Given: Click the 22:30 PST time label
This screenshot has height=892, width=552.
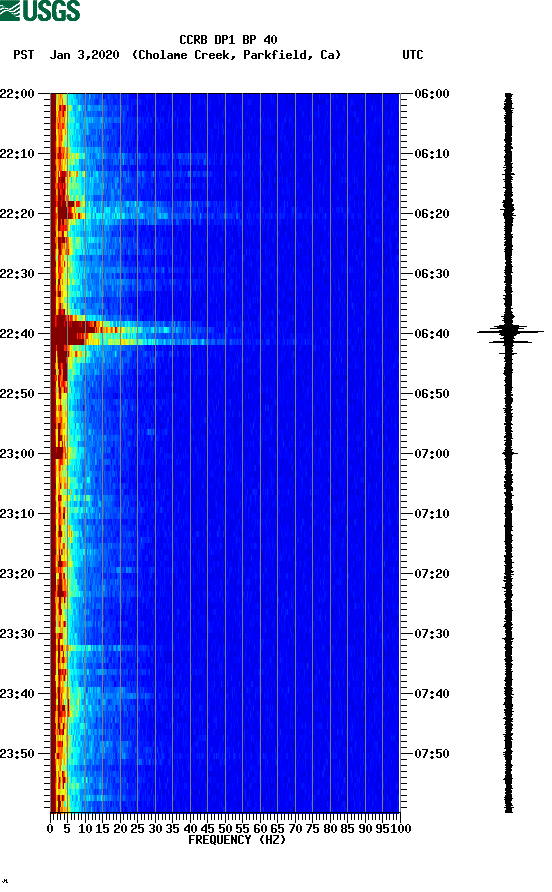Looking at the screenshot, I should [x=17, y=274].
